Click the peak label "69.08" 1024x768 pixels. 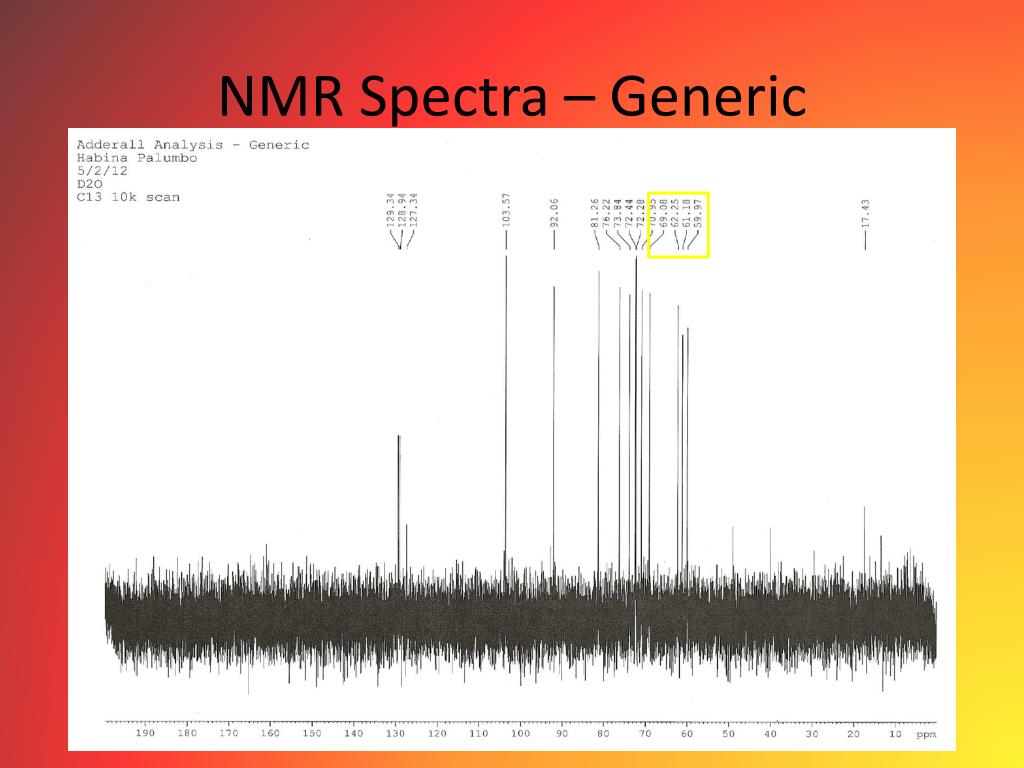[664, 213]
